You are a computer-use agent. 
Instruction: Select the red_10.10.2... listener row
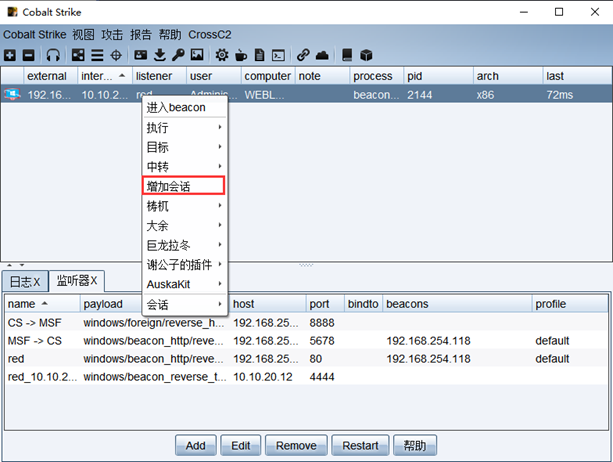[306, 377]
